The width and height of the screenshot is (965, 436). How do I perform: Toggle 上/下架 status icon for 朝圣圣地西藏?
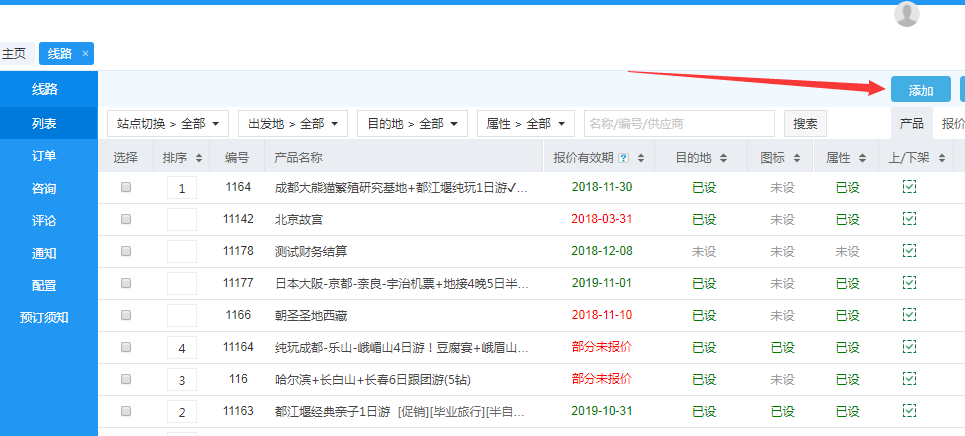pos(909,316)
